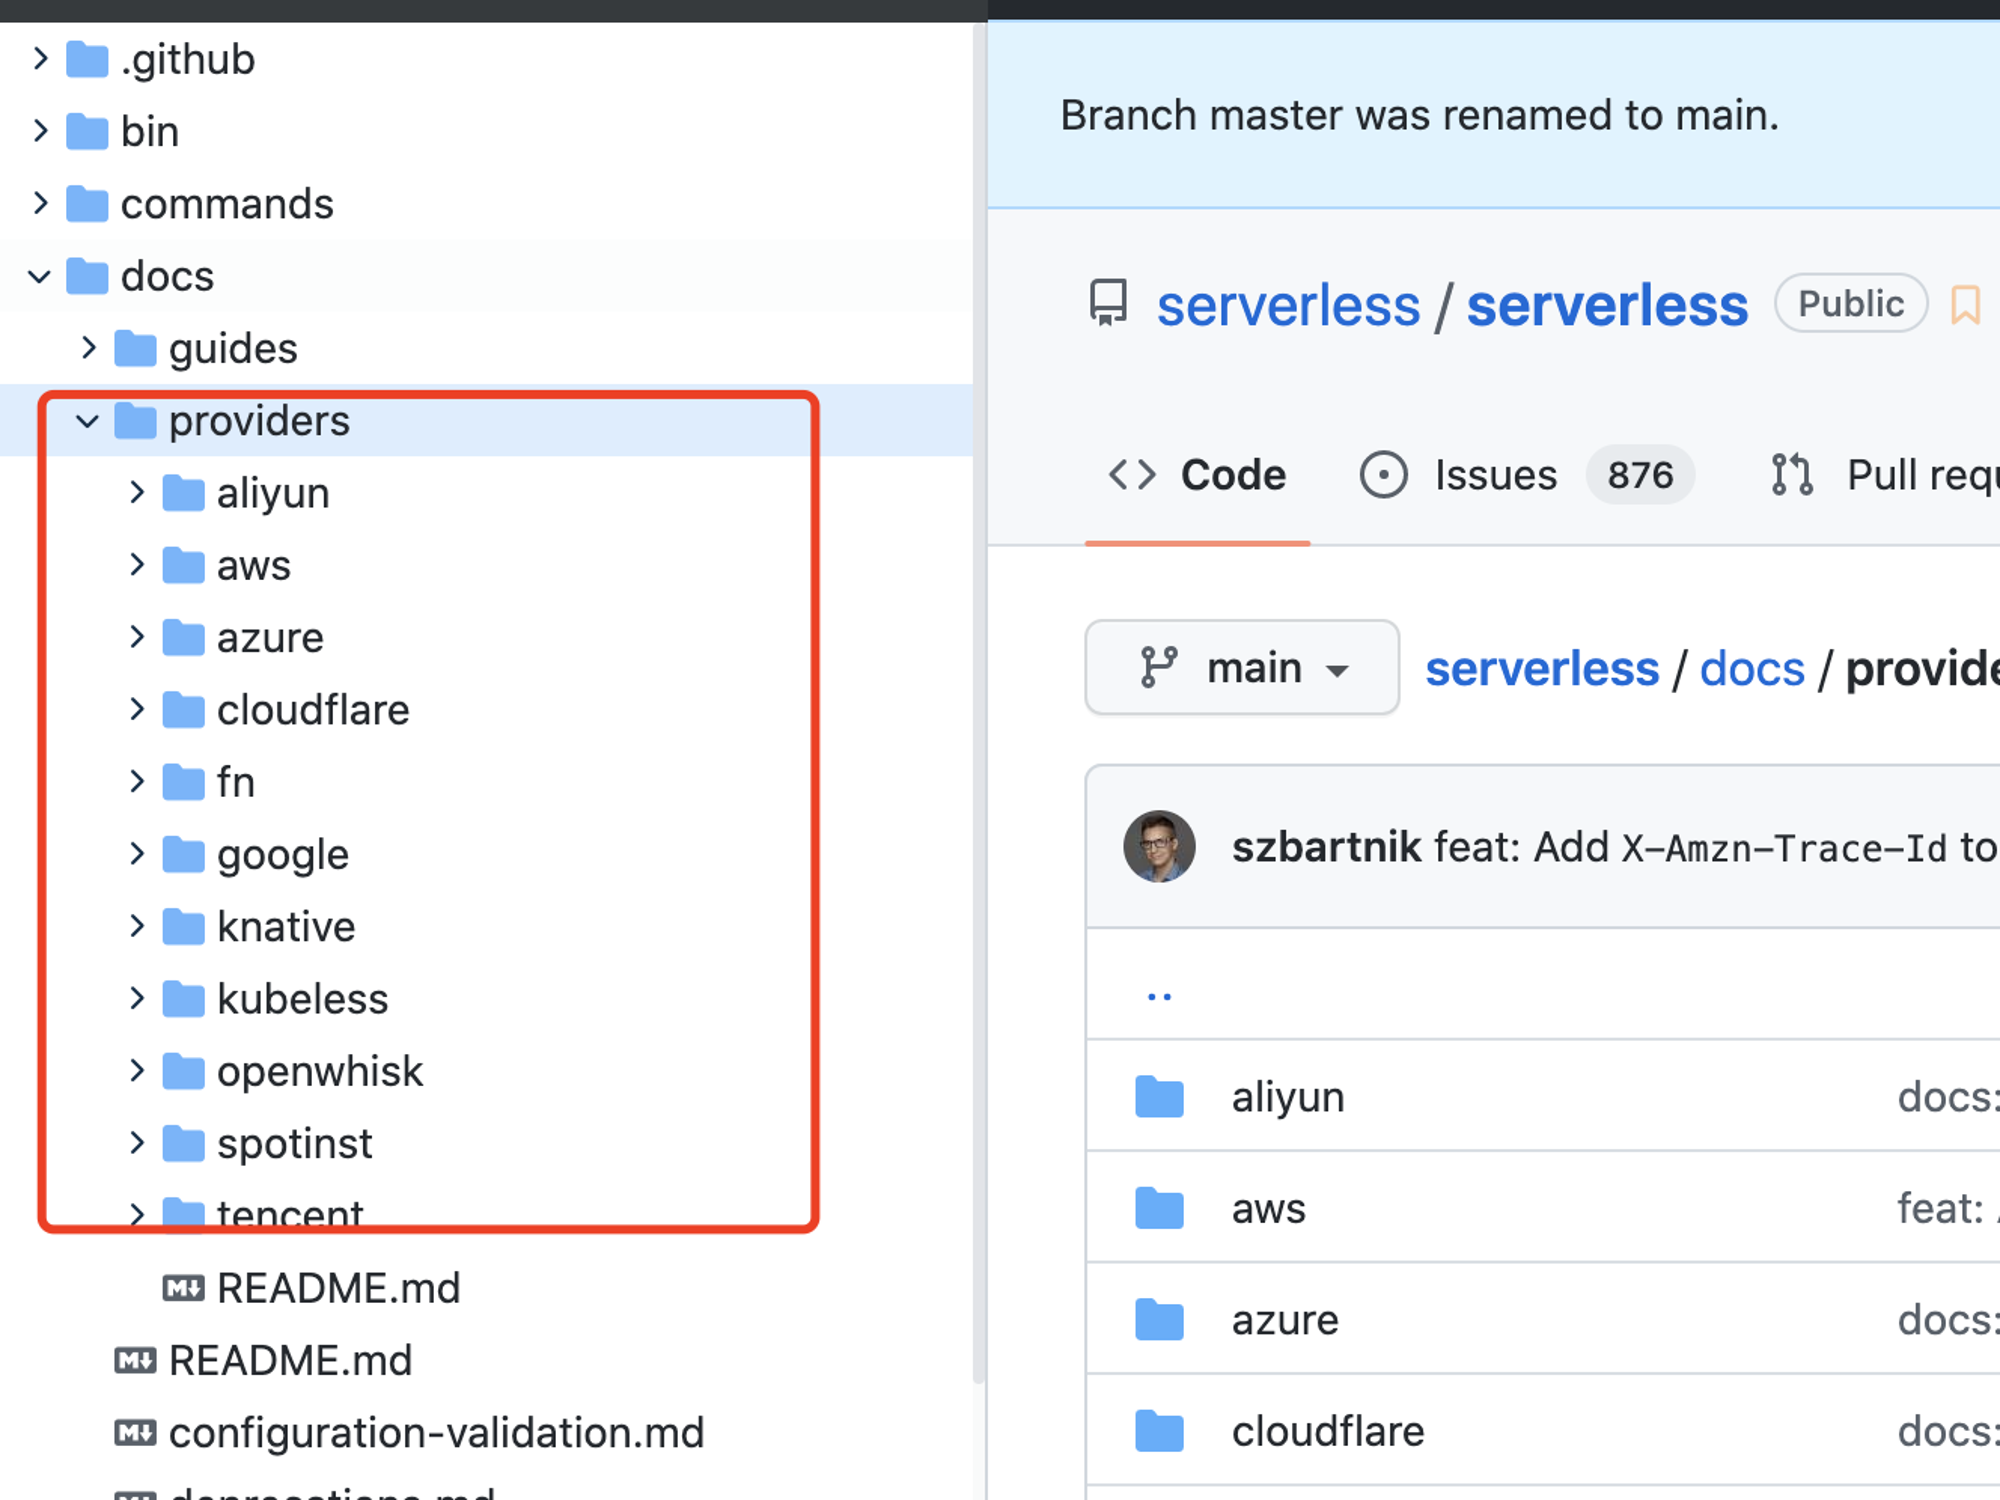Open the Pull requests tab

tap(1884, 475)
